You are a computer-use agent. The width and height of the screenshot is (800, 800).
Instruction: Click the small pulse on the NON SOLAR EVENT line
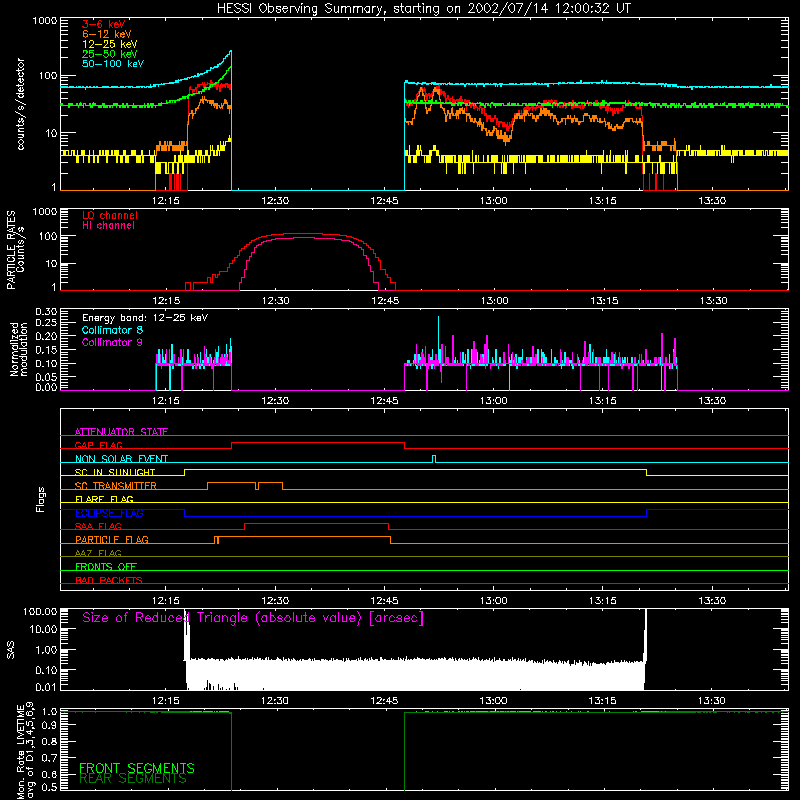pos(434,458)
